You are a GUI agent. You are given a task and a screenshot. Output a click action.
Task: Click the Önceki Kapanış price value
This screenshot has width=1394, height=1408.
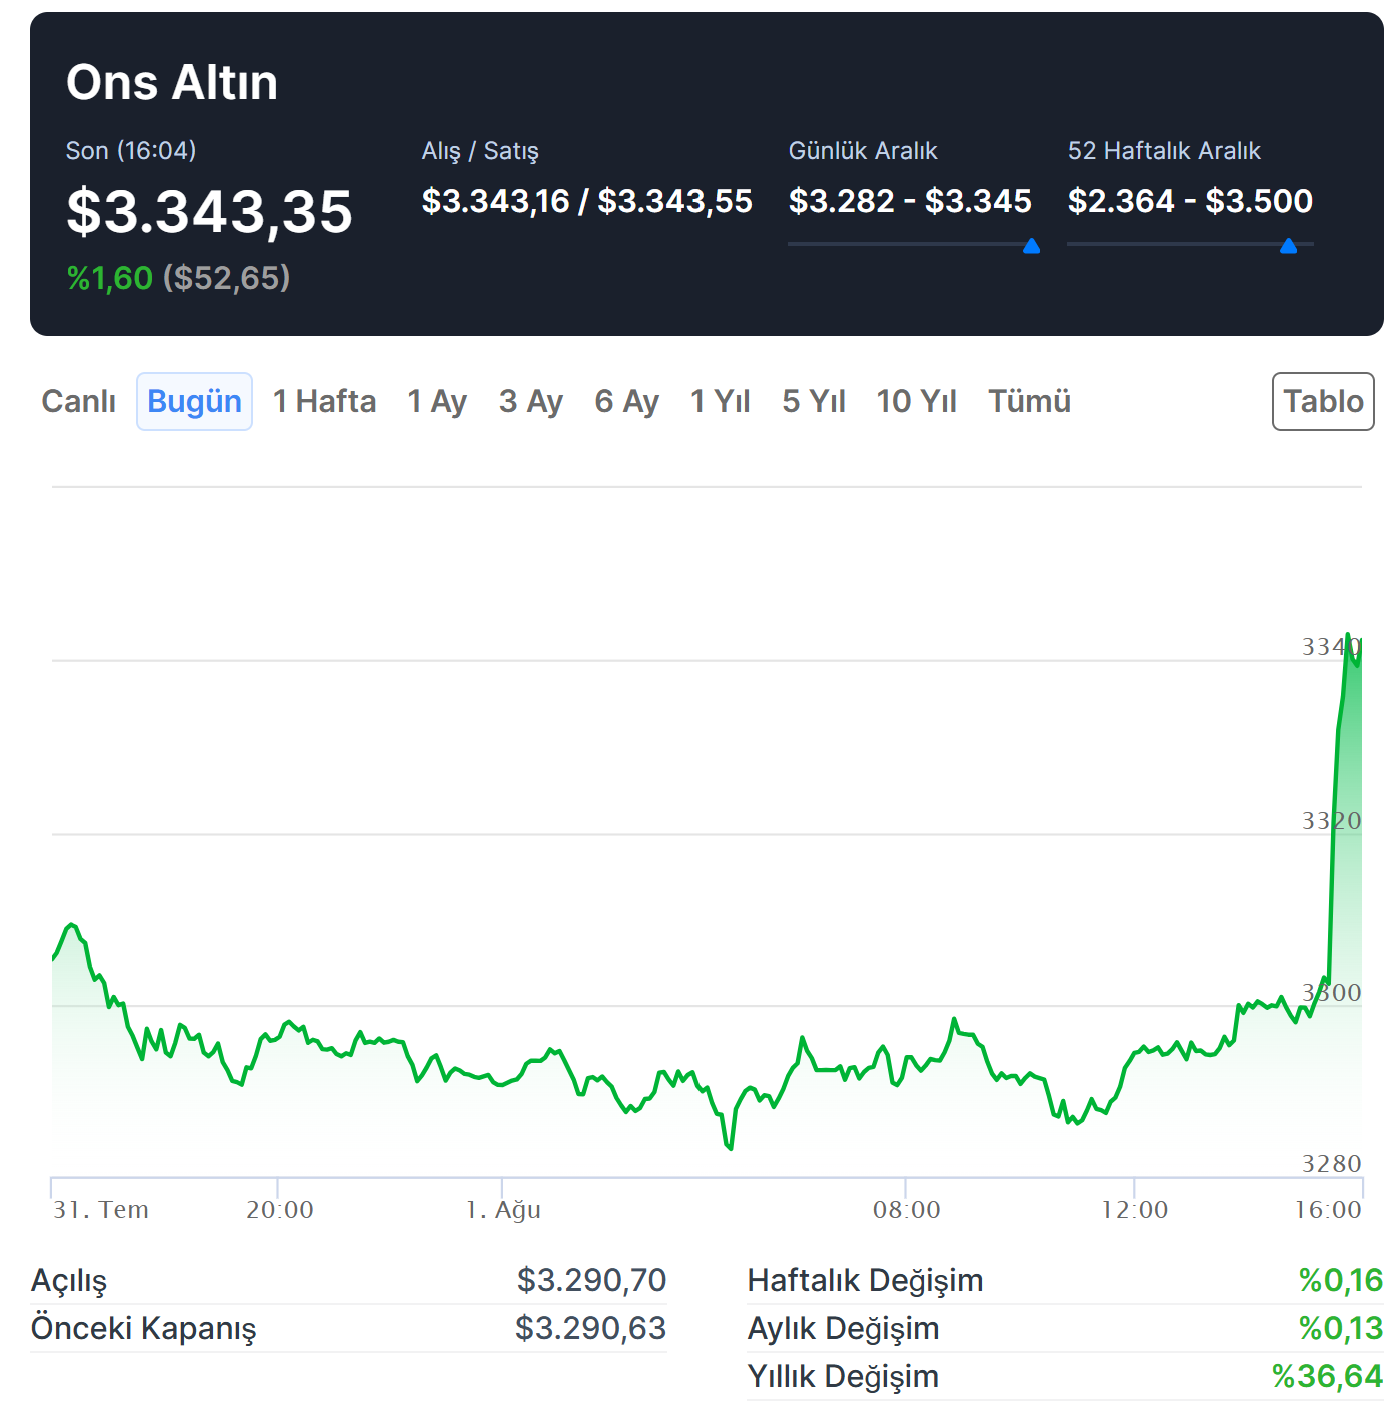(590, 1328)
